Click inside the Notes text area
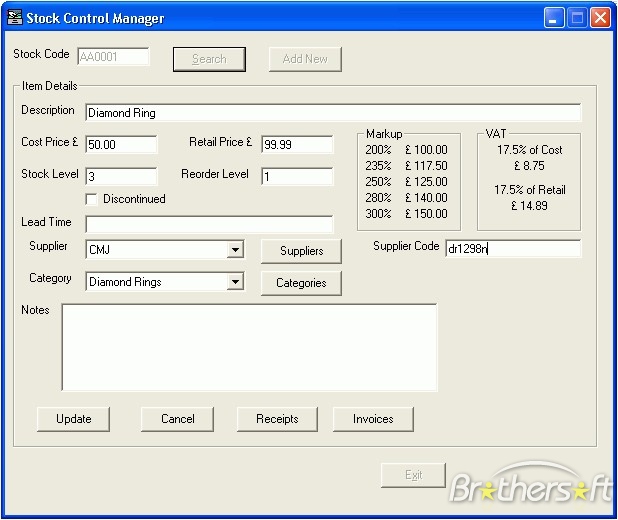 [x=249, y=347]
